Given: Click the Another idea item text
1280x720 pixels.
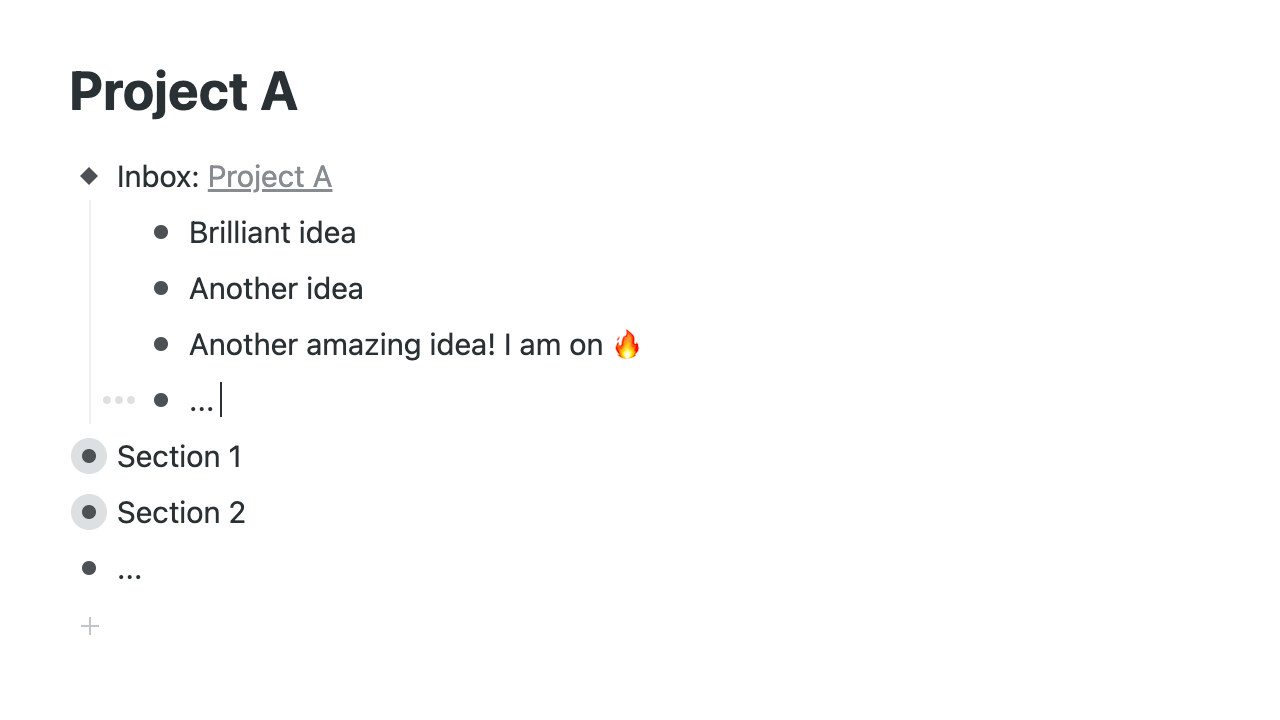Looking at the screenshot, I should [276, 289].
